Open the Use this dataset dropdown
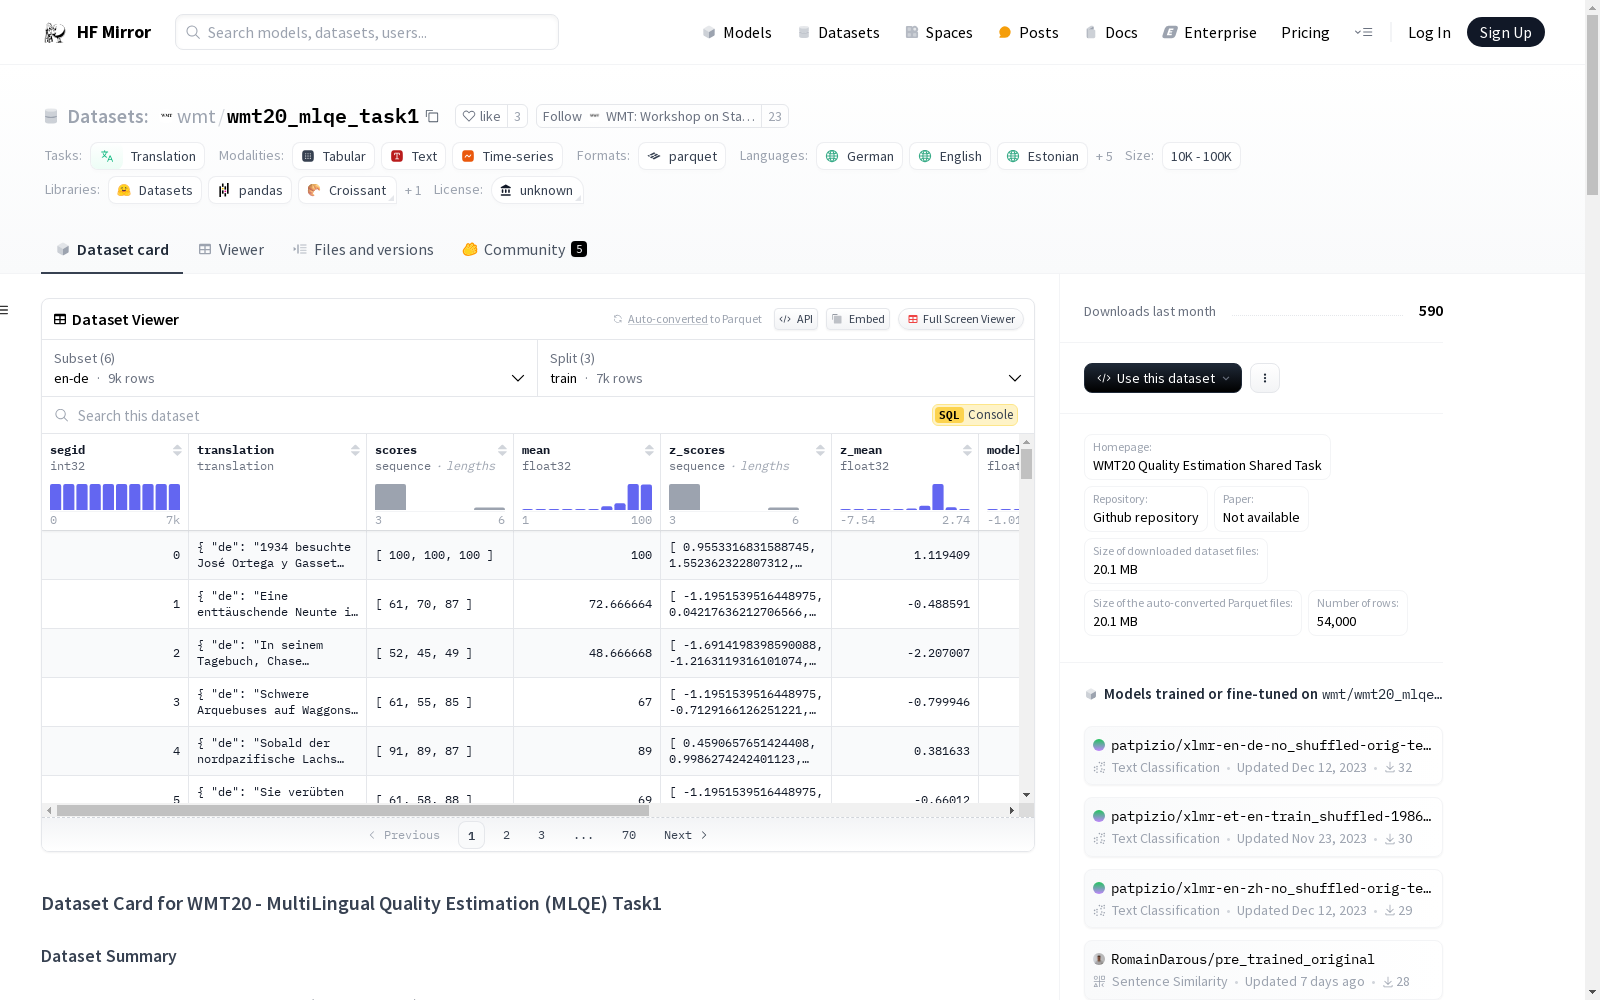 1163,378
